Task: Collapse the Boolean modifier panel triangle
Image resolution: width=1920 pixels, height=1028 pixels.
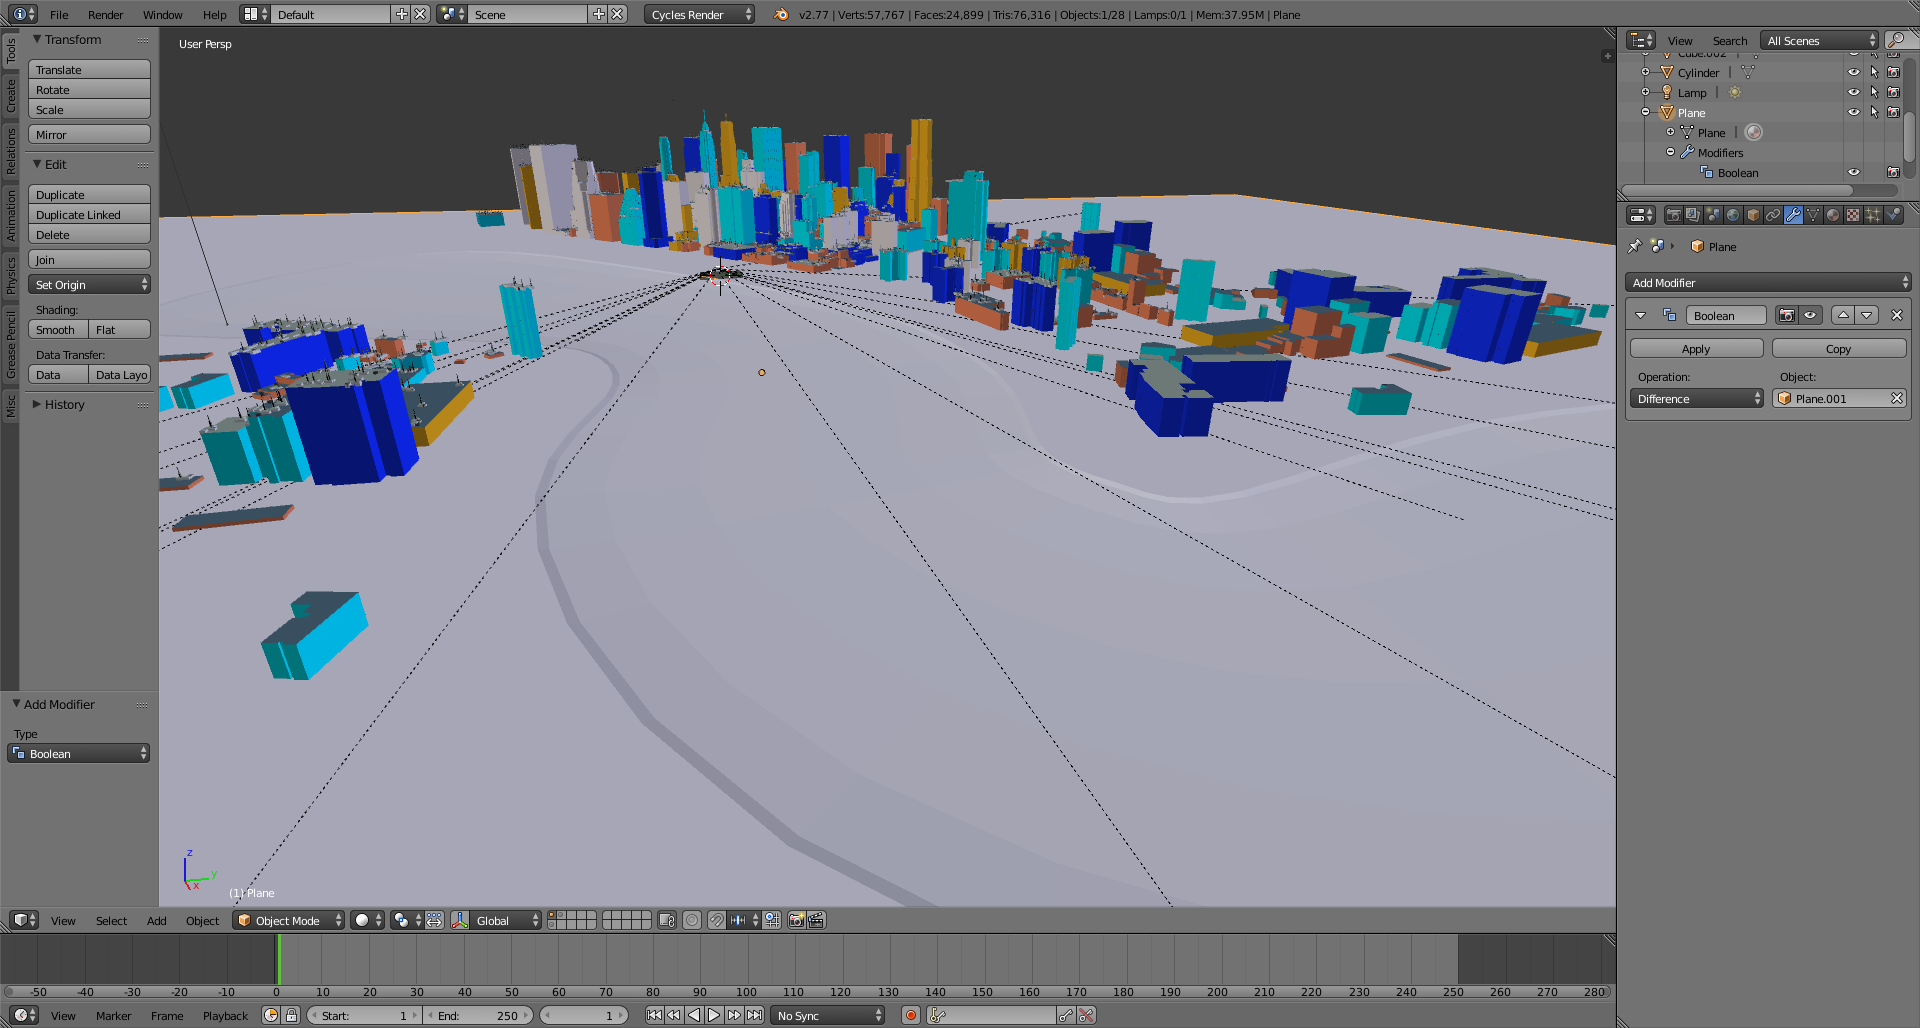Action: coord(1640,315)
